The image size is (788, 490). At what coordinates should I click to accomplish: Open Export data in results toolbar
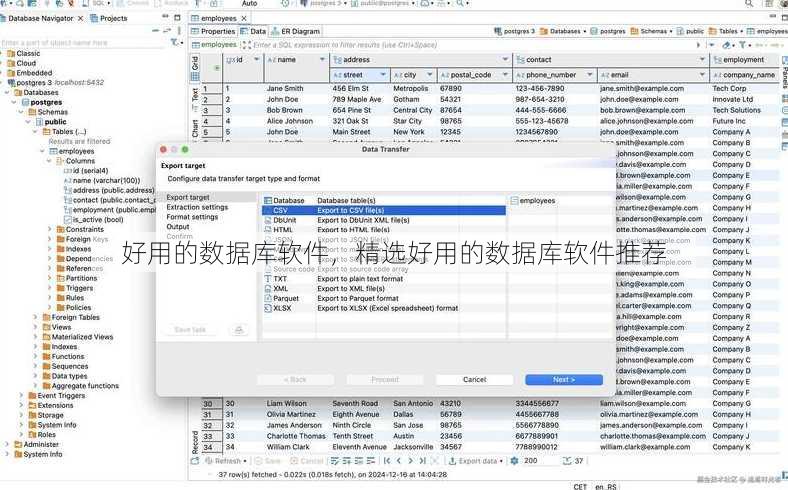475,461
